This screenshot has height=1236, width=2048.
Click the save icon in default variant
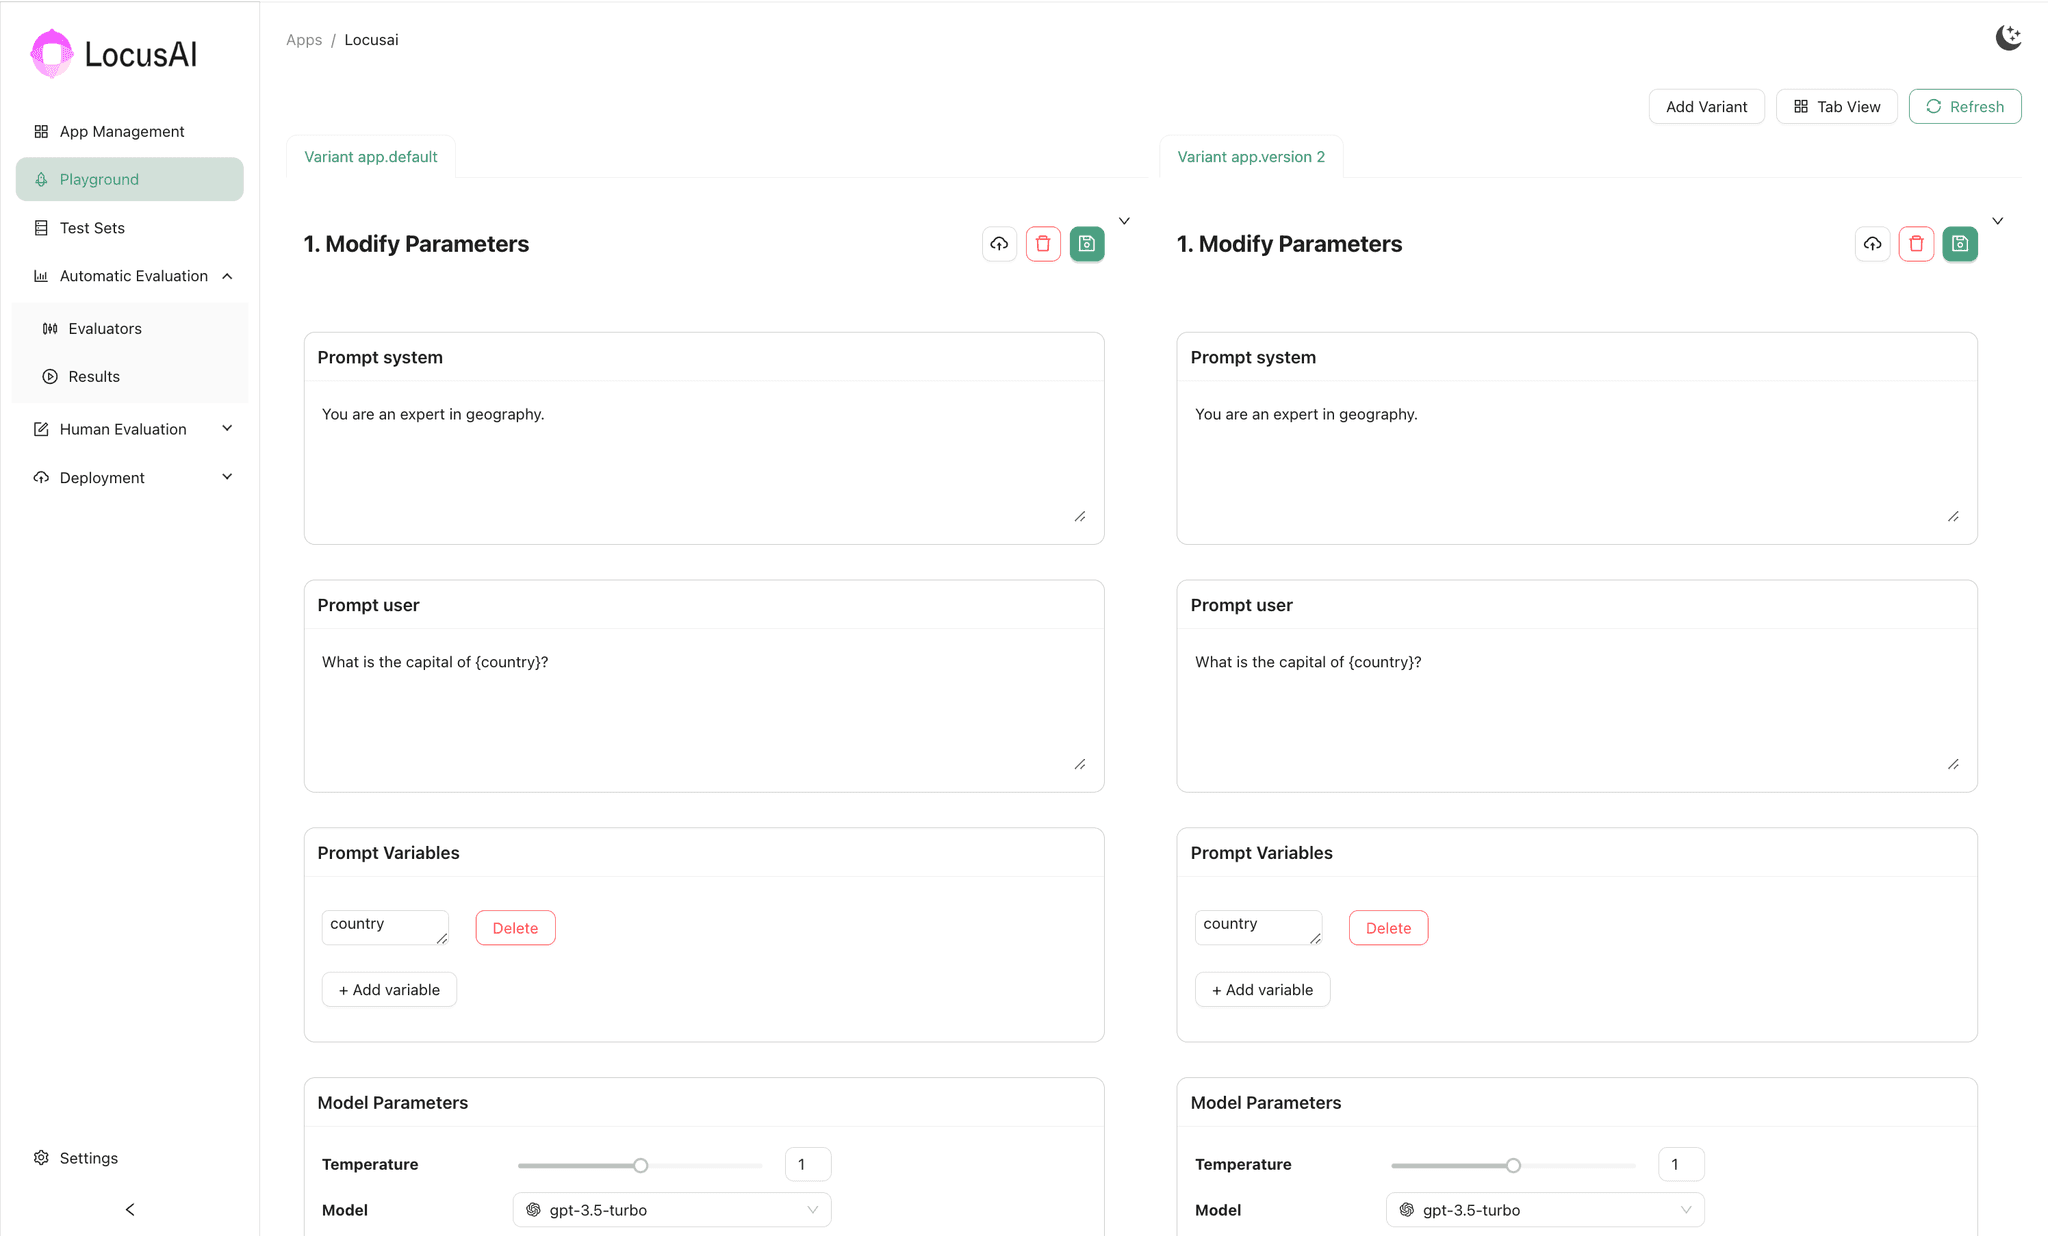[1087, 244]
